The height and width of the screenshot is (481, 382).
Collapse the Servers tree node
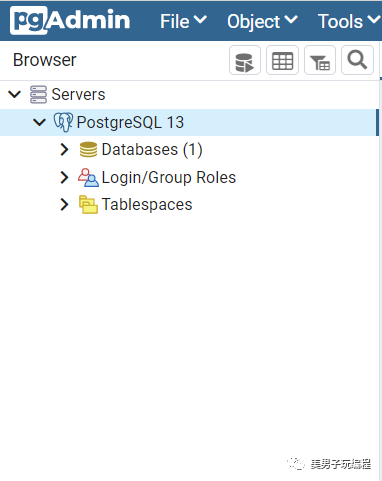point(15,94)
